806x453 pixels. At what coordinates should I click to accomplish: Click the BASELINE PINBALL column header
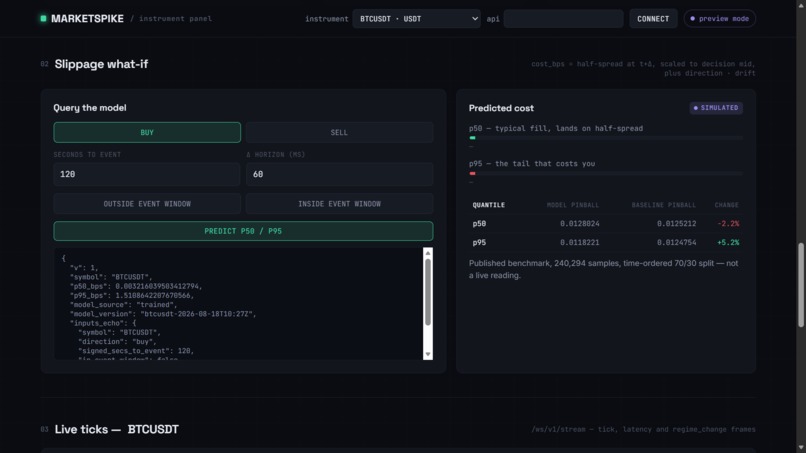[x=664, y=205]
